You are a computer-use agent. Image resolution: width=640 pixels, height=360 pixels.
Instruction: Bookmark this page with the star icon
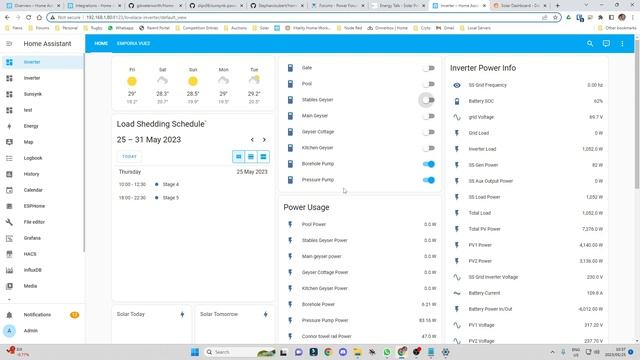[555, 18]
